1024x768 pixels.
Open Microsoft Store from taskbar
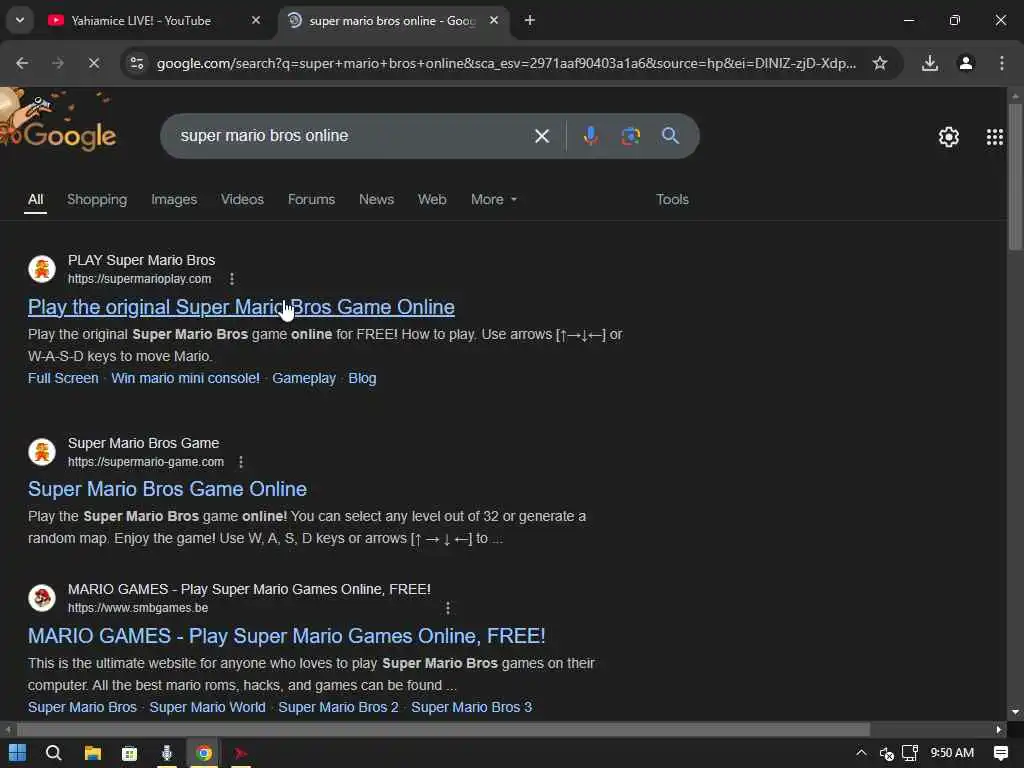point(129,753)
